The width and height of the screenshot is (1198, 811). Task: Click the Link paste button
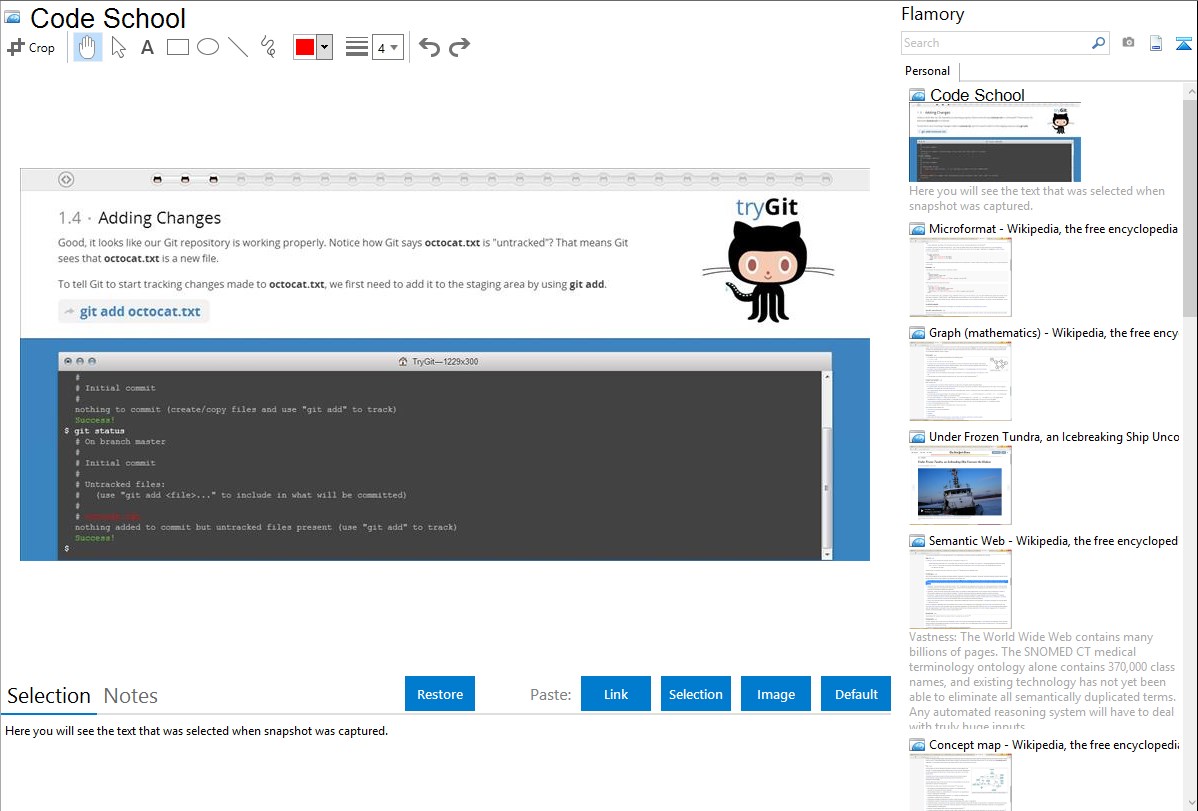coord(616,694)
